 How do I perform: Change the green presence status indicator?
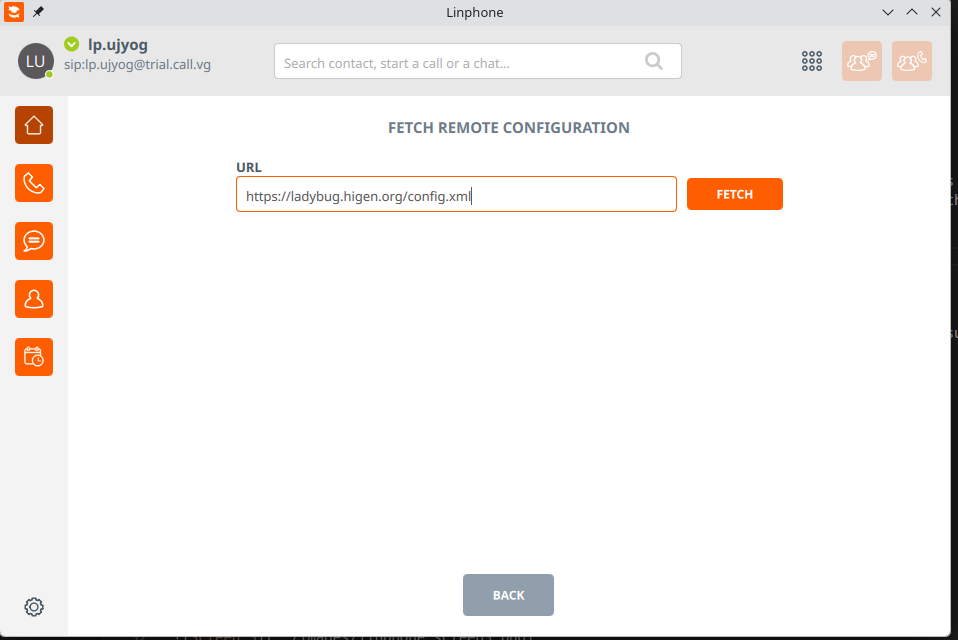(x=71, y=44)
